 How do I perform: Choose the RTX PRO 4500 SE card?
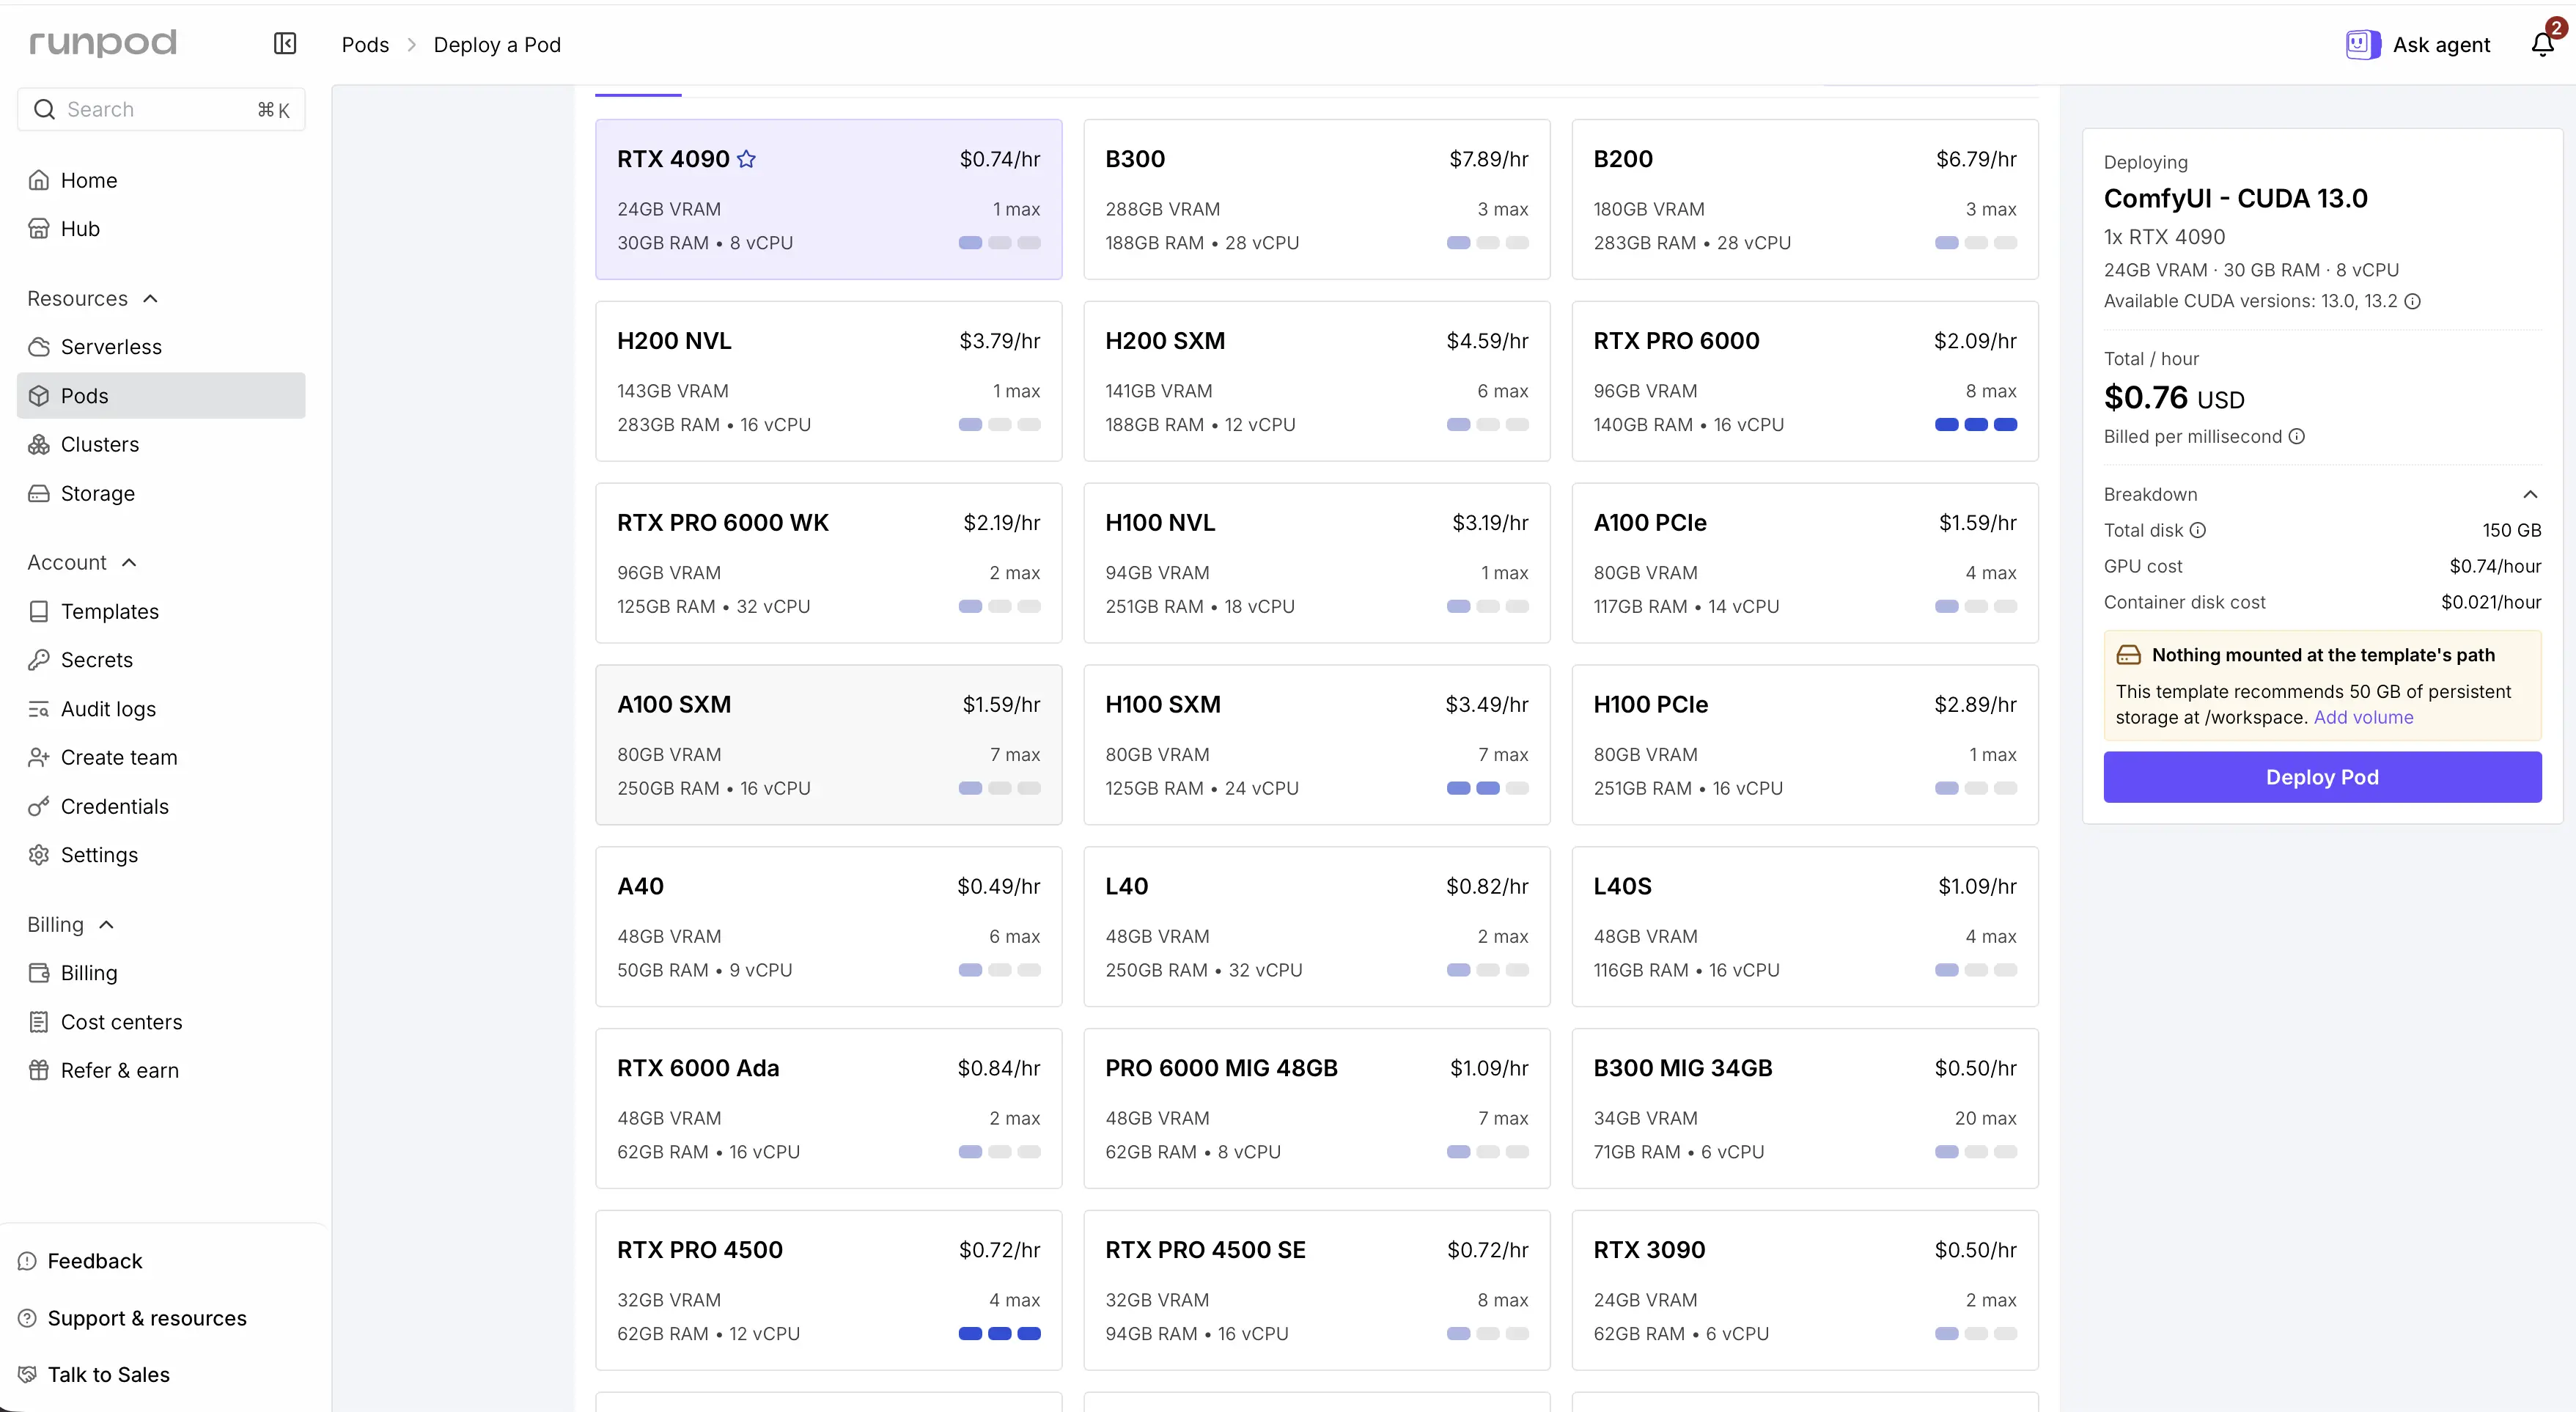click(x=1317, y=1291)
